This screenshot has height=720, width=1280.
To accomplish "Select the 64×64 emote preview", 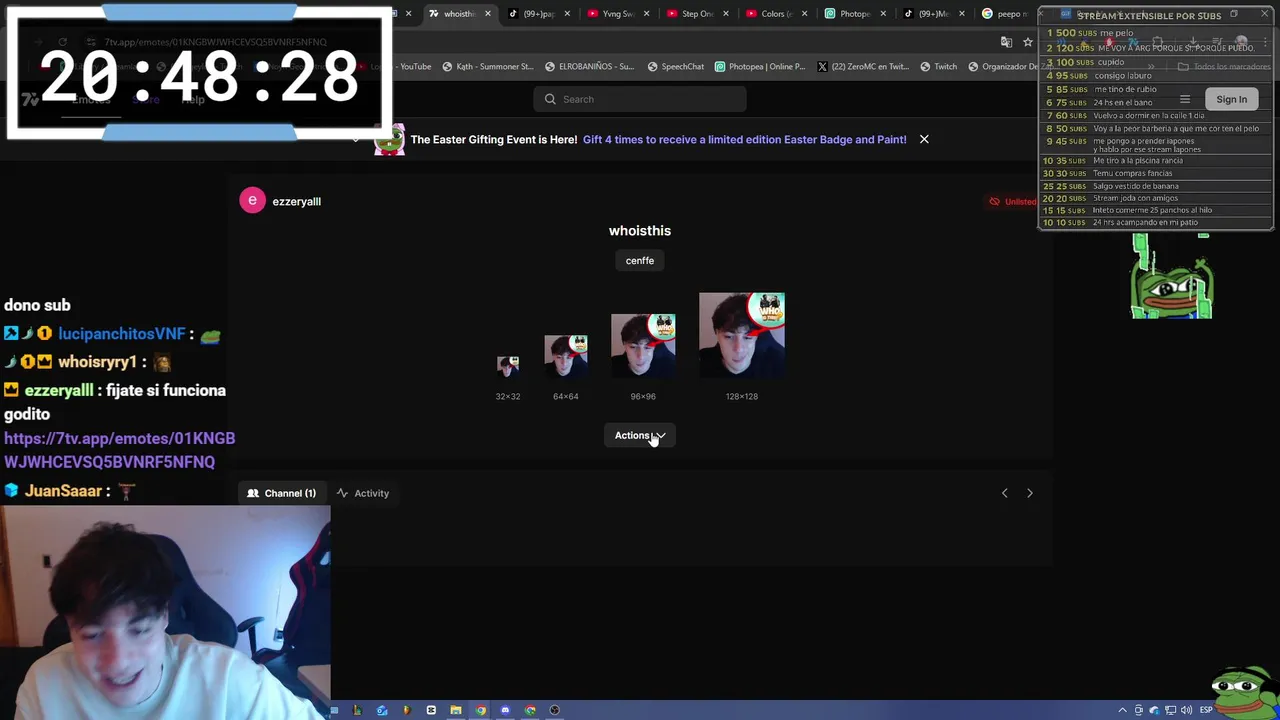I will 566,356.
